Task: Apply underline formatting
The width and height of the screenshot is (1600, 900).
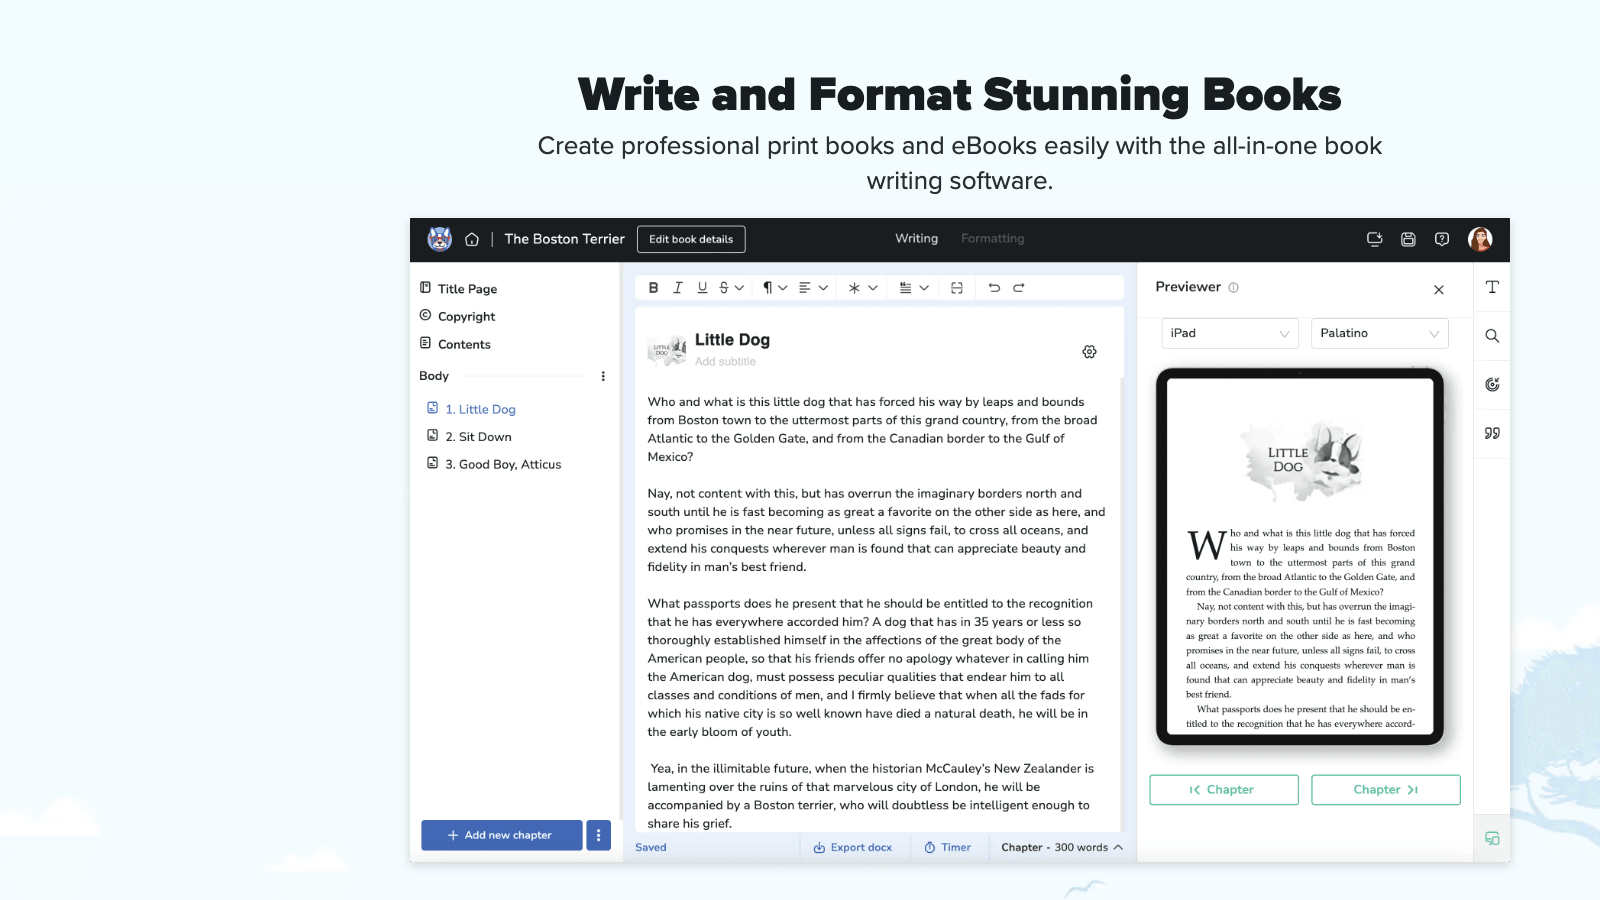Action: (x=702, y=288)
